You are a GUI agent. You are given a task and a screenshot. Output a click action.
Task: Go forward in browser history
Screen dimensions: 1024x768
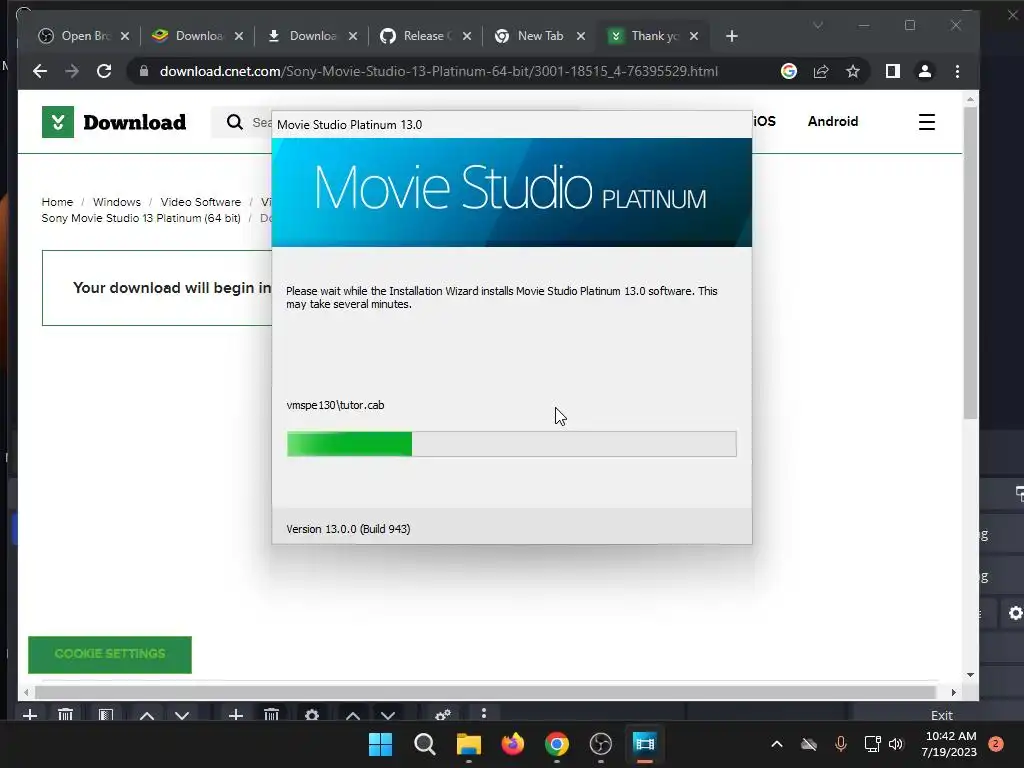pyautogui.click(x=72, y=71)
